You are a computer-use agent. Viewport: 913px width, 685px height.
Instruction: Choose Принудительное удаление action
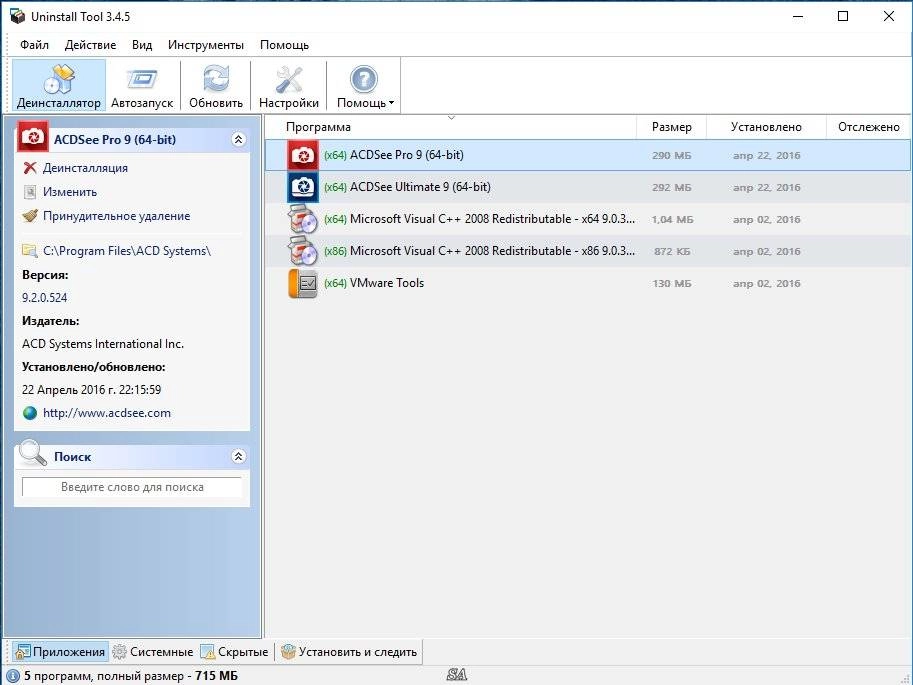[x=116, y=216]
